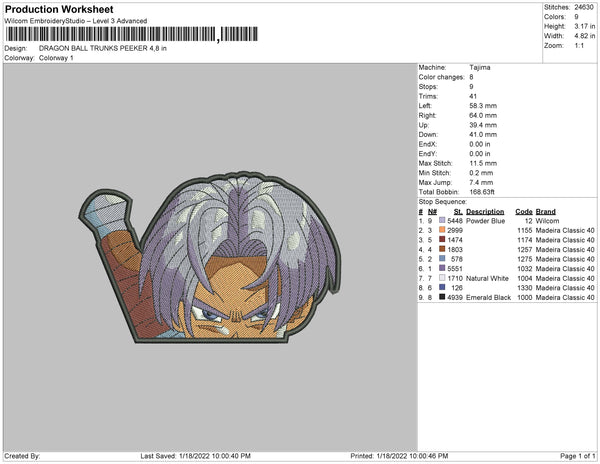Click the barcode under the worksheet title
The width and height of the screenshot is (600, 464).
[x=132, y=34]
